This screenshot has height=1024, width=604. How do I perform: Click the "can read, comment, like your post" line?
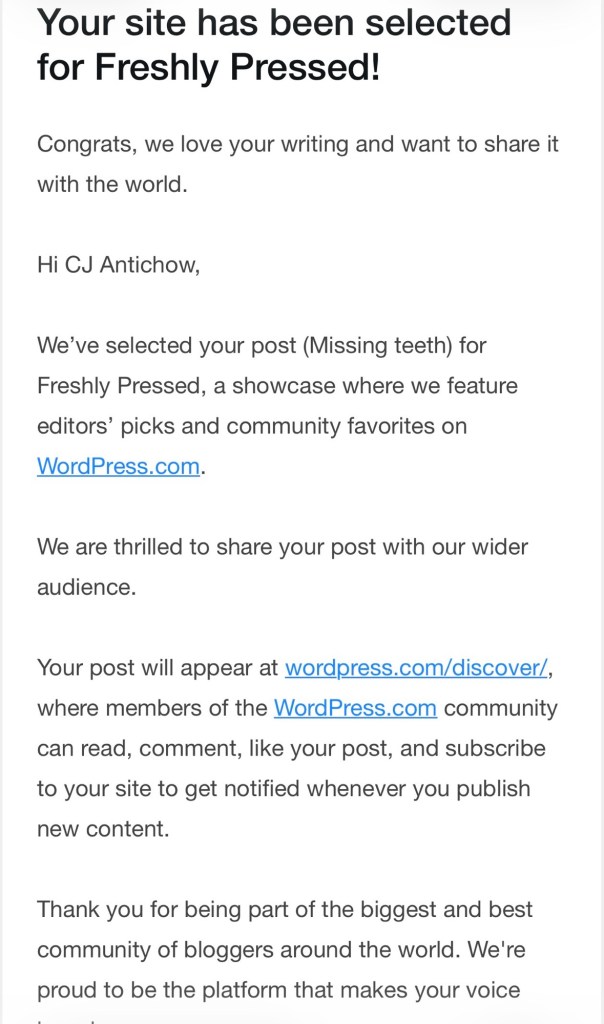coord(291,748)
